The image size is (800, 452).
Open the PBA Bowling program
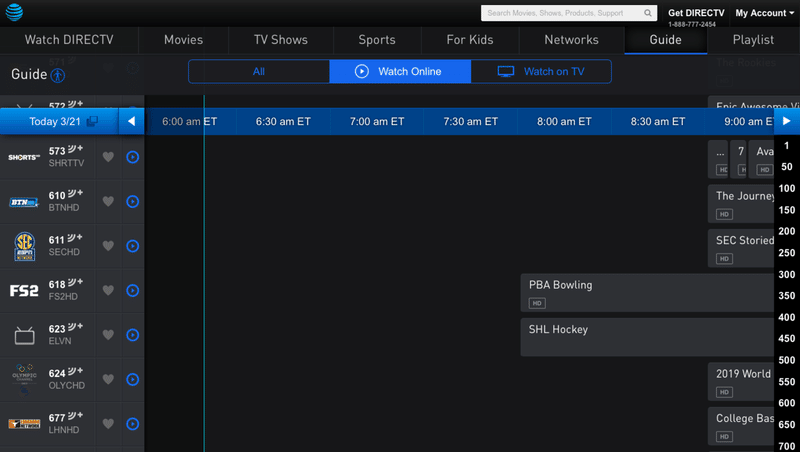click(x=647, y=293)
